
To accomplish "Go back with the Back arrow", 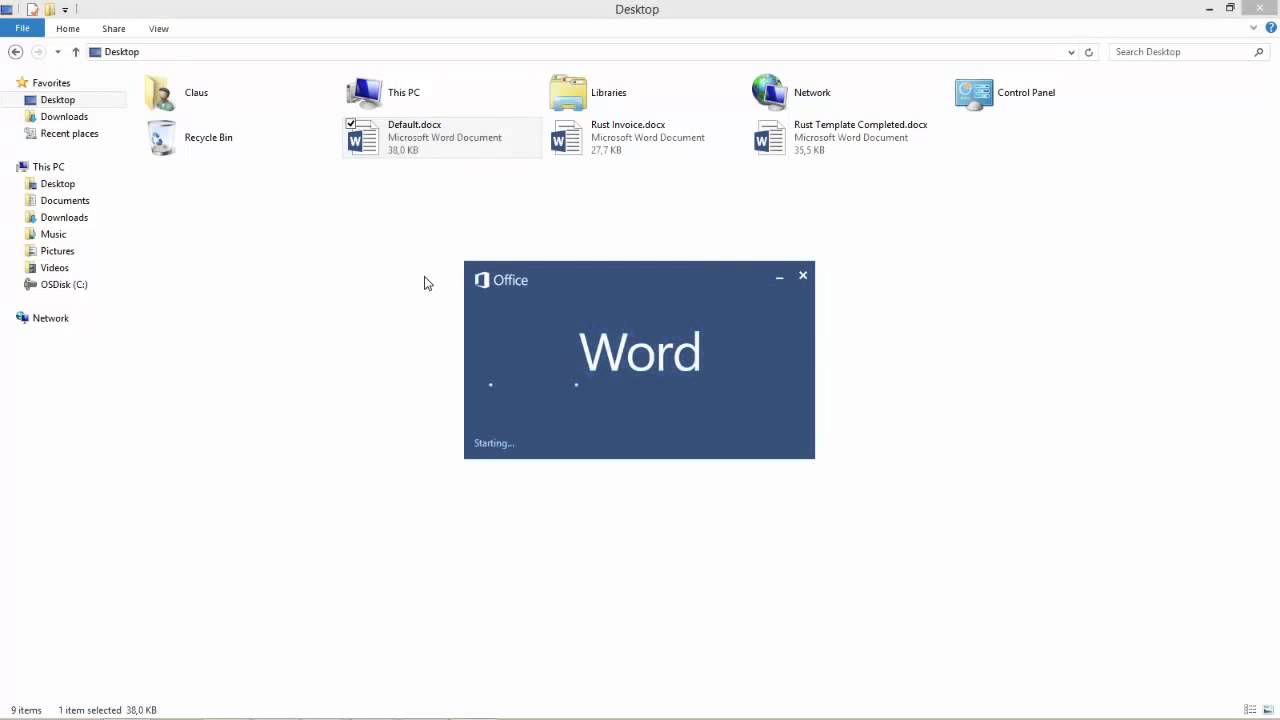I will (x=15, y=52).
